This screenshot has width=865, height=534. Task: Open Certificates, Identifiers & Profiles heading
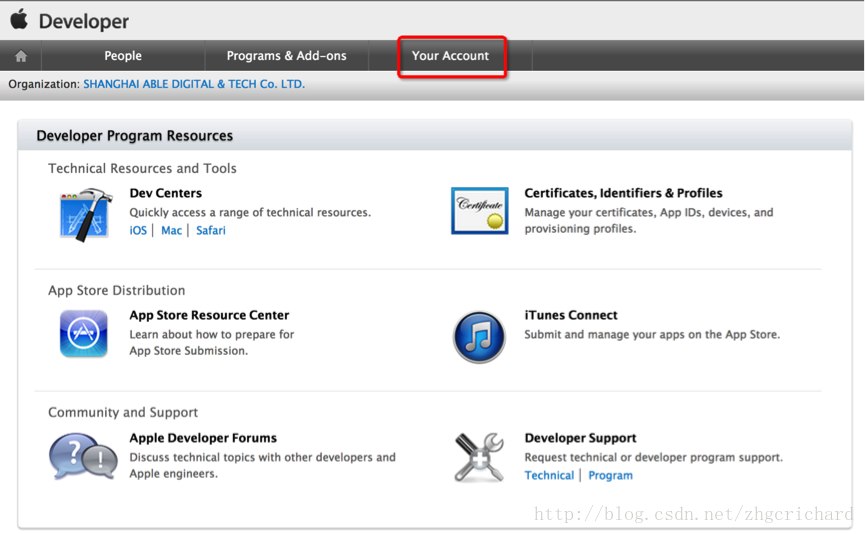click(x=623, y=193)
